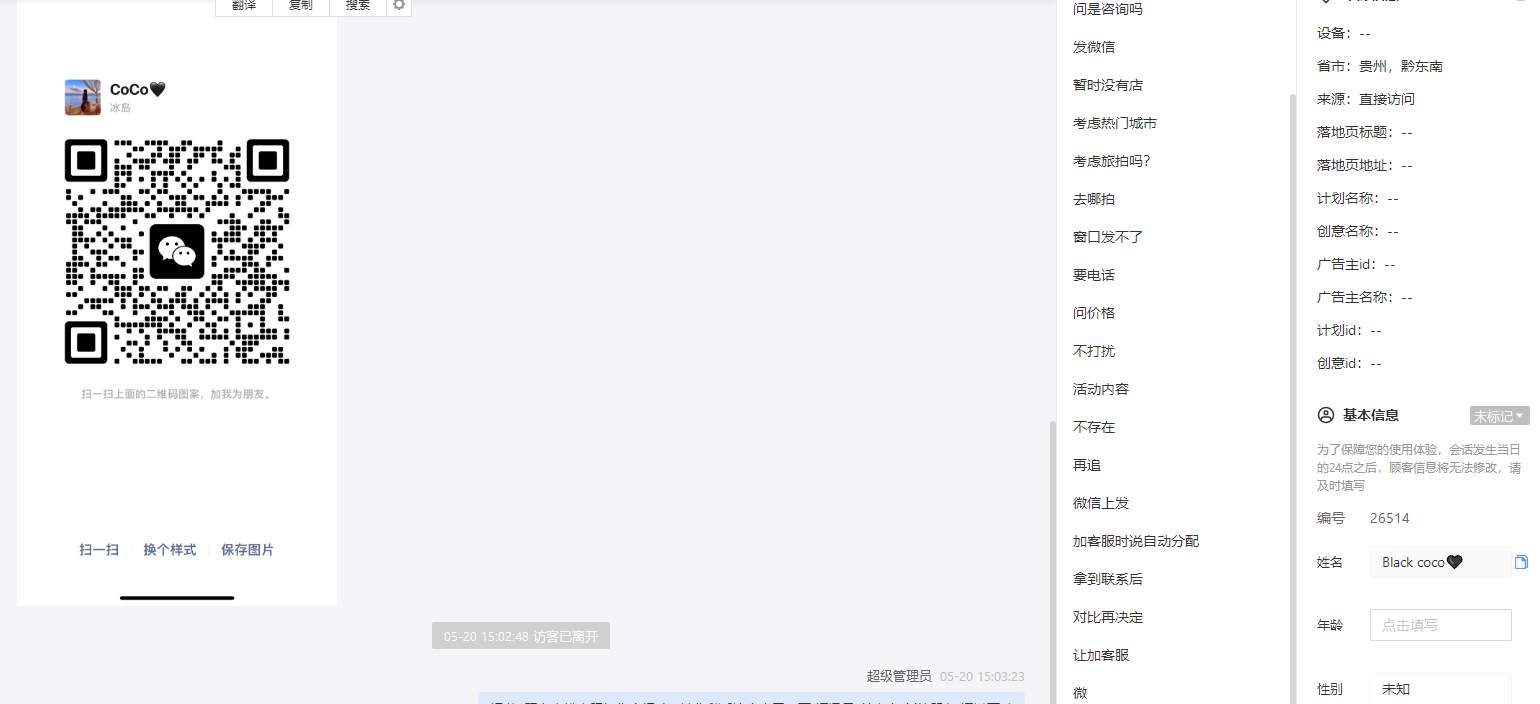Select quick reply 让加客服
Image resolution: width=1540 pixels, height=704 pixels.
point(1101,655)
